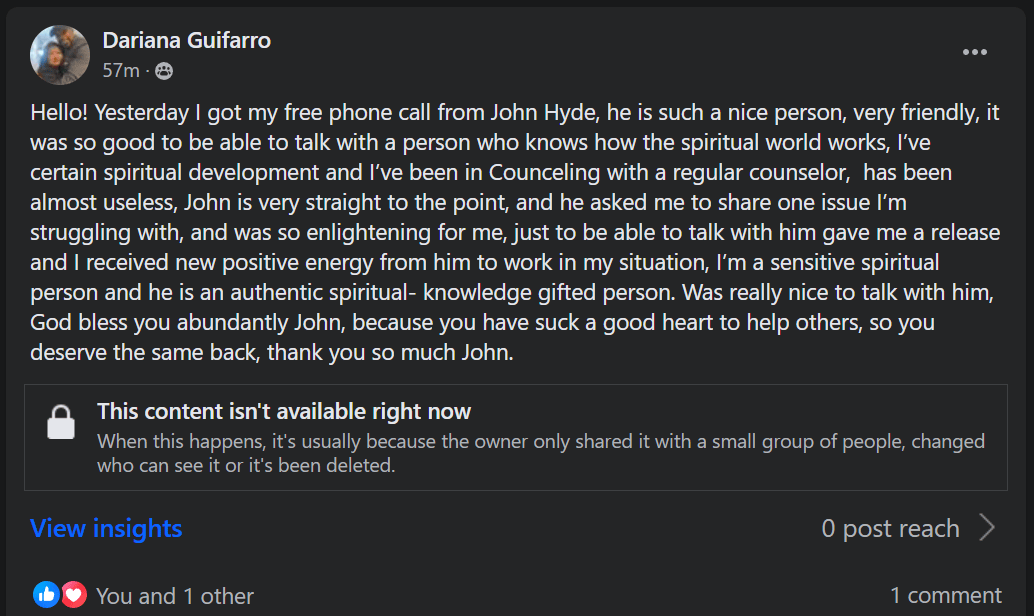Click the red heart Love reaction icon
The height and width of the screenshot is (616, 1034).
pos(74,595)
